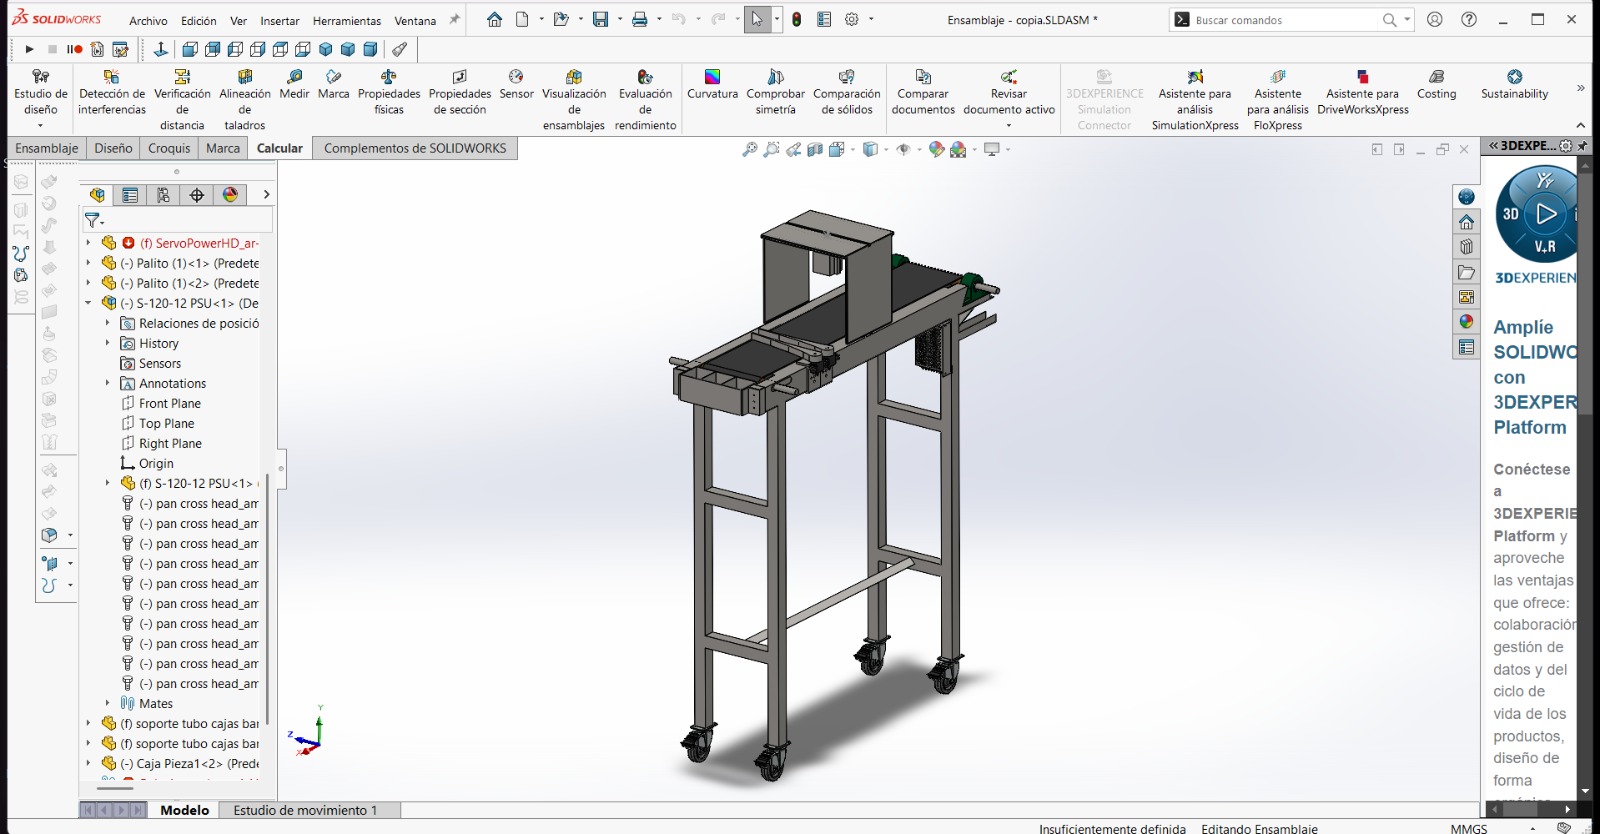Expand the History folder
This screenshot has height=834, width=1600.
pyautogui.click(x=108, y=343)
